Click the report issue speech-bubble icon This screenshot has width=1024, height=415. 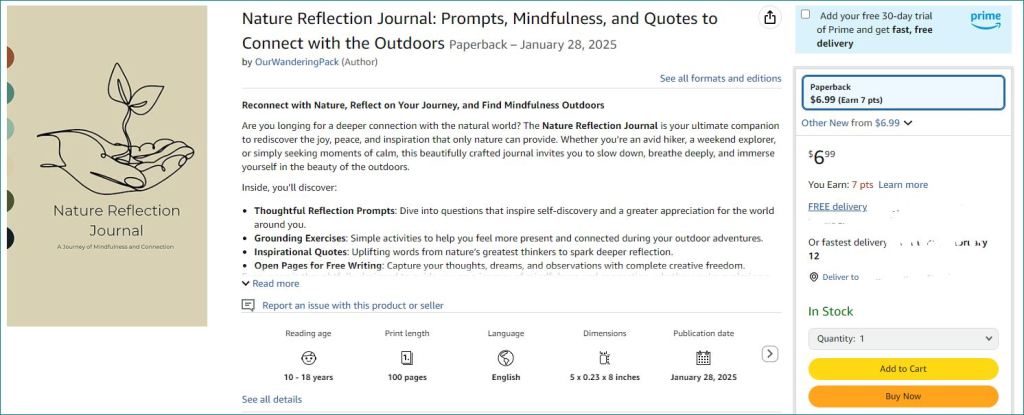pyautogui.click(x=248, y=305)
